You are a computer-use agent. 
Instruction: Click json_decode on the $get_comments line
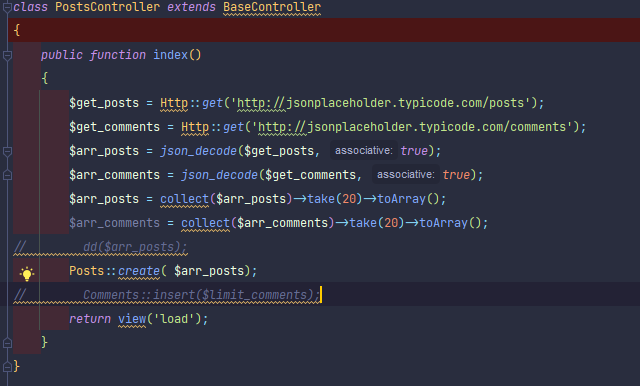coord(220,175)
